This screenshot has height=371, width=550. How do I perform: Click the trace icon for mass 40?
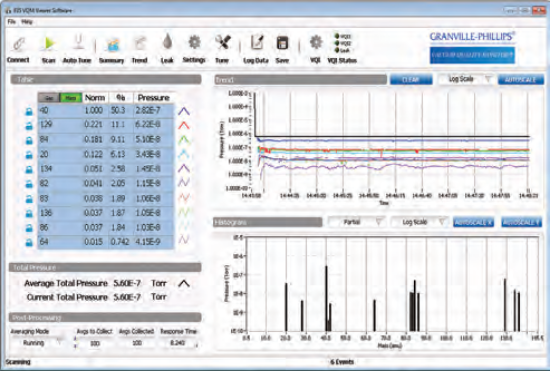184,111
